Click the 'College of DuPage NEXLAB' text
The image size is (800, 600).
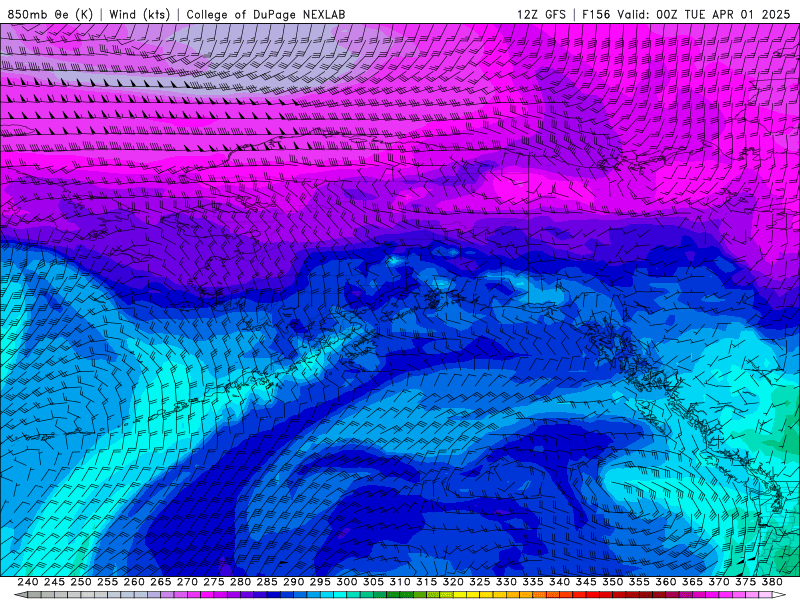pyautogui.click(x=266, y=14)
